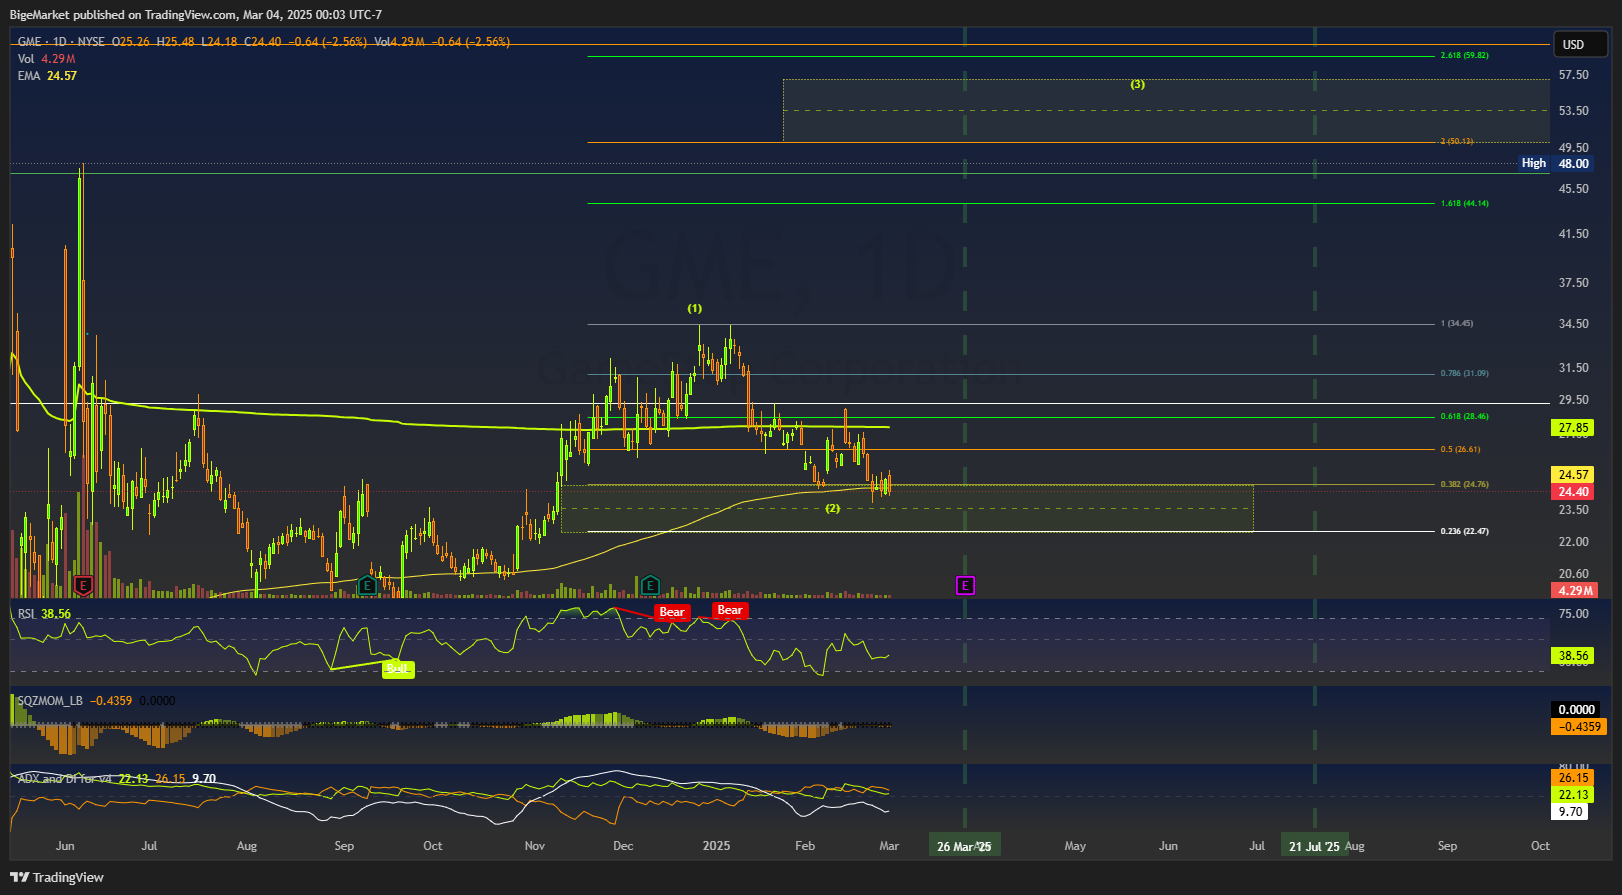The height and width of the screenshot is (895, 1622).
Task: Click the 0.786 (31.09) Fibonacci label
Action: coord(1464,373)
